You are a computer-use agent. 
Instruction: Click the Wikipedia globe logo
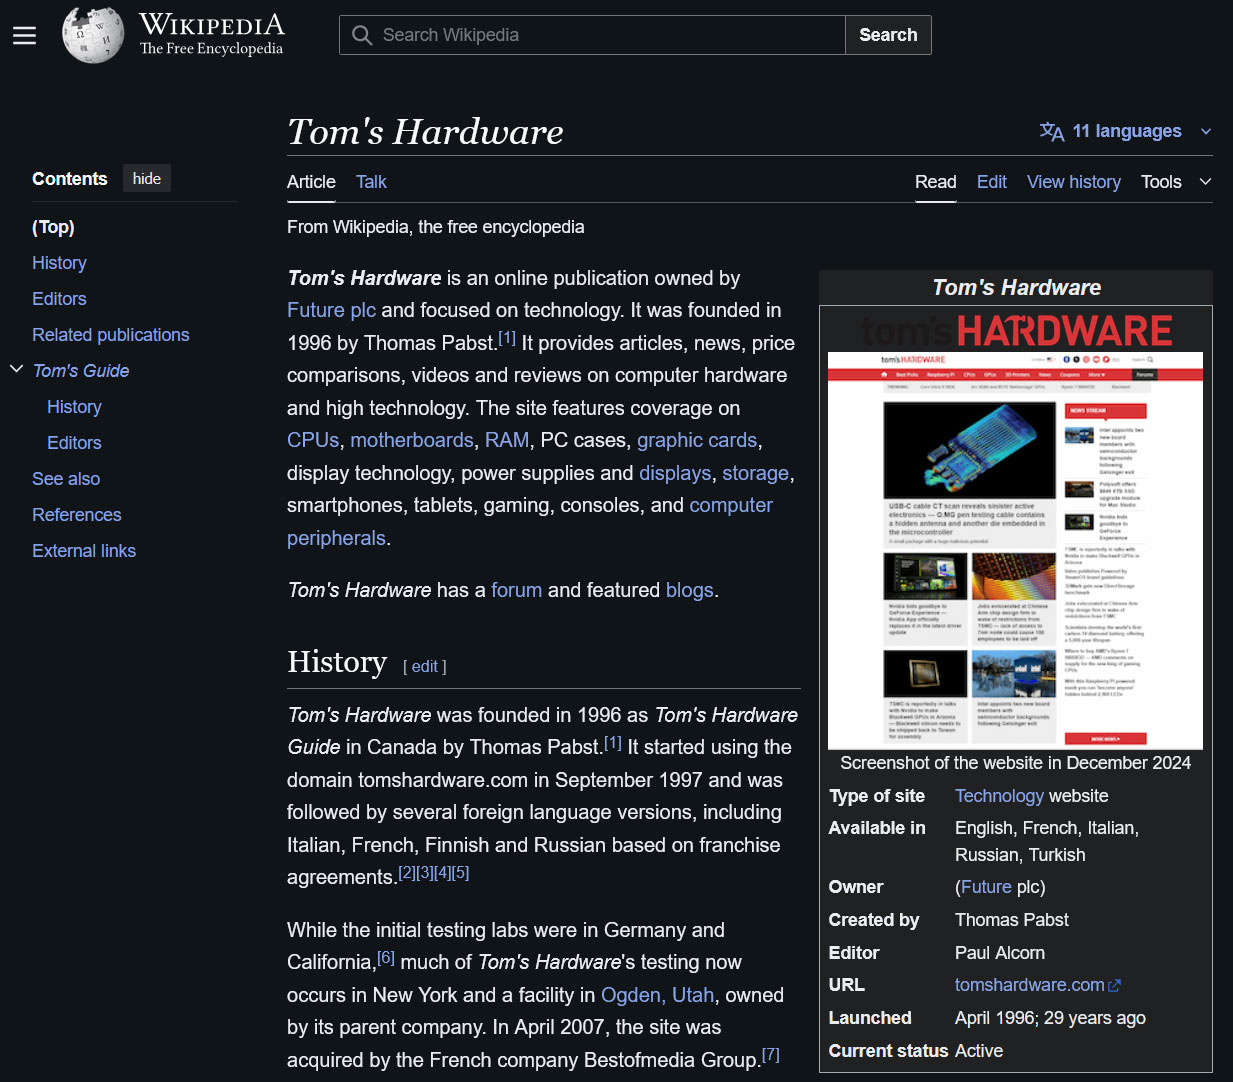92,34
